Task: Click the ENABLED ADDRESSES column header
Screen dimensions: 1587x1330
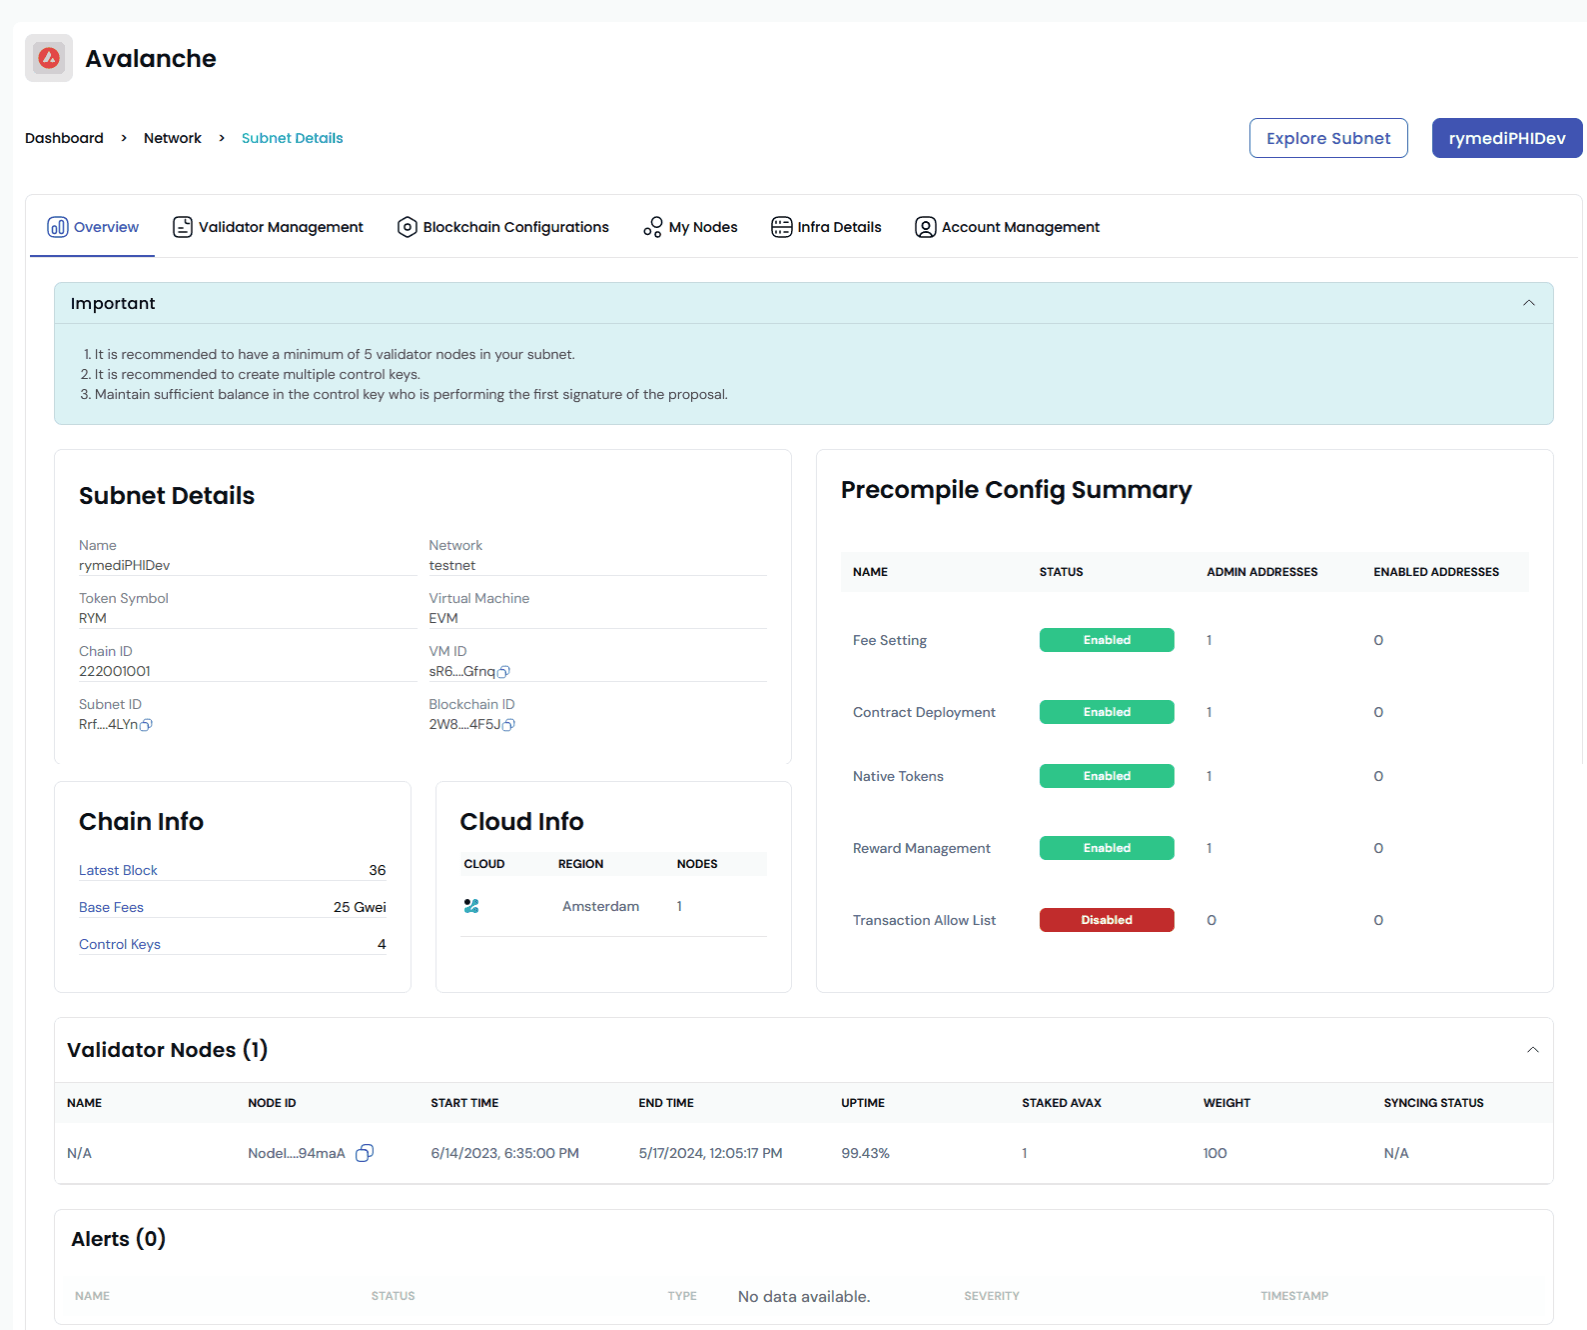Action: tap(1436, 572)
